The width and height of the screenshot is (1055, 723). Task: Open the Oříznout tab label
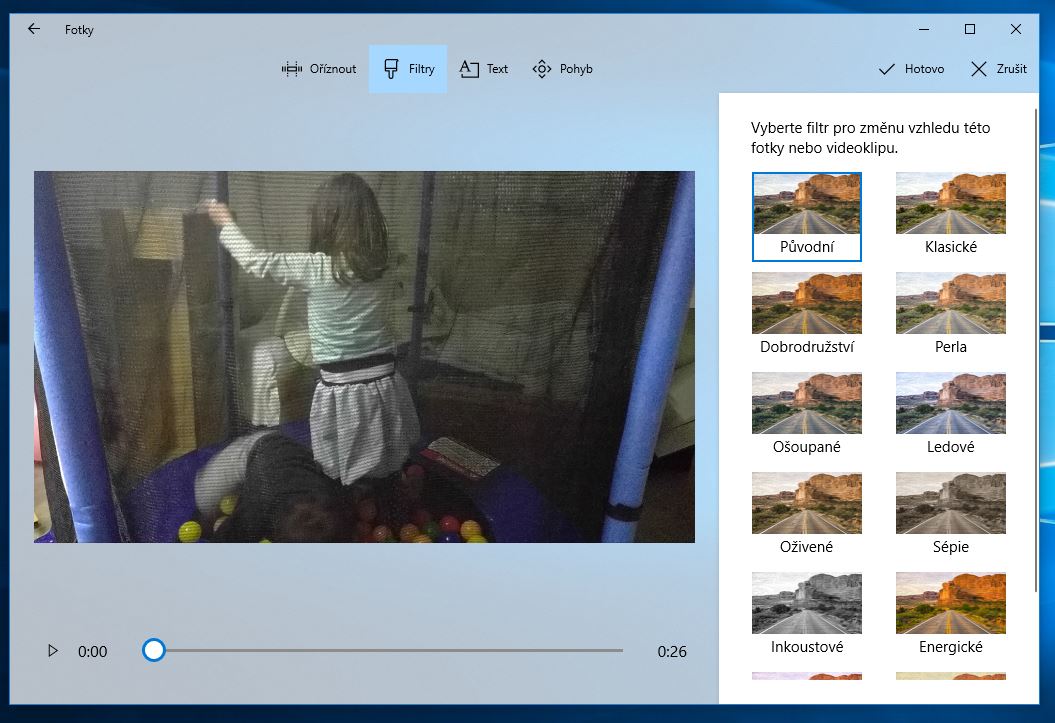click(333, 69)
